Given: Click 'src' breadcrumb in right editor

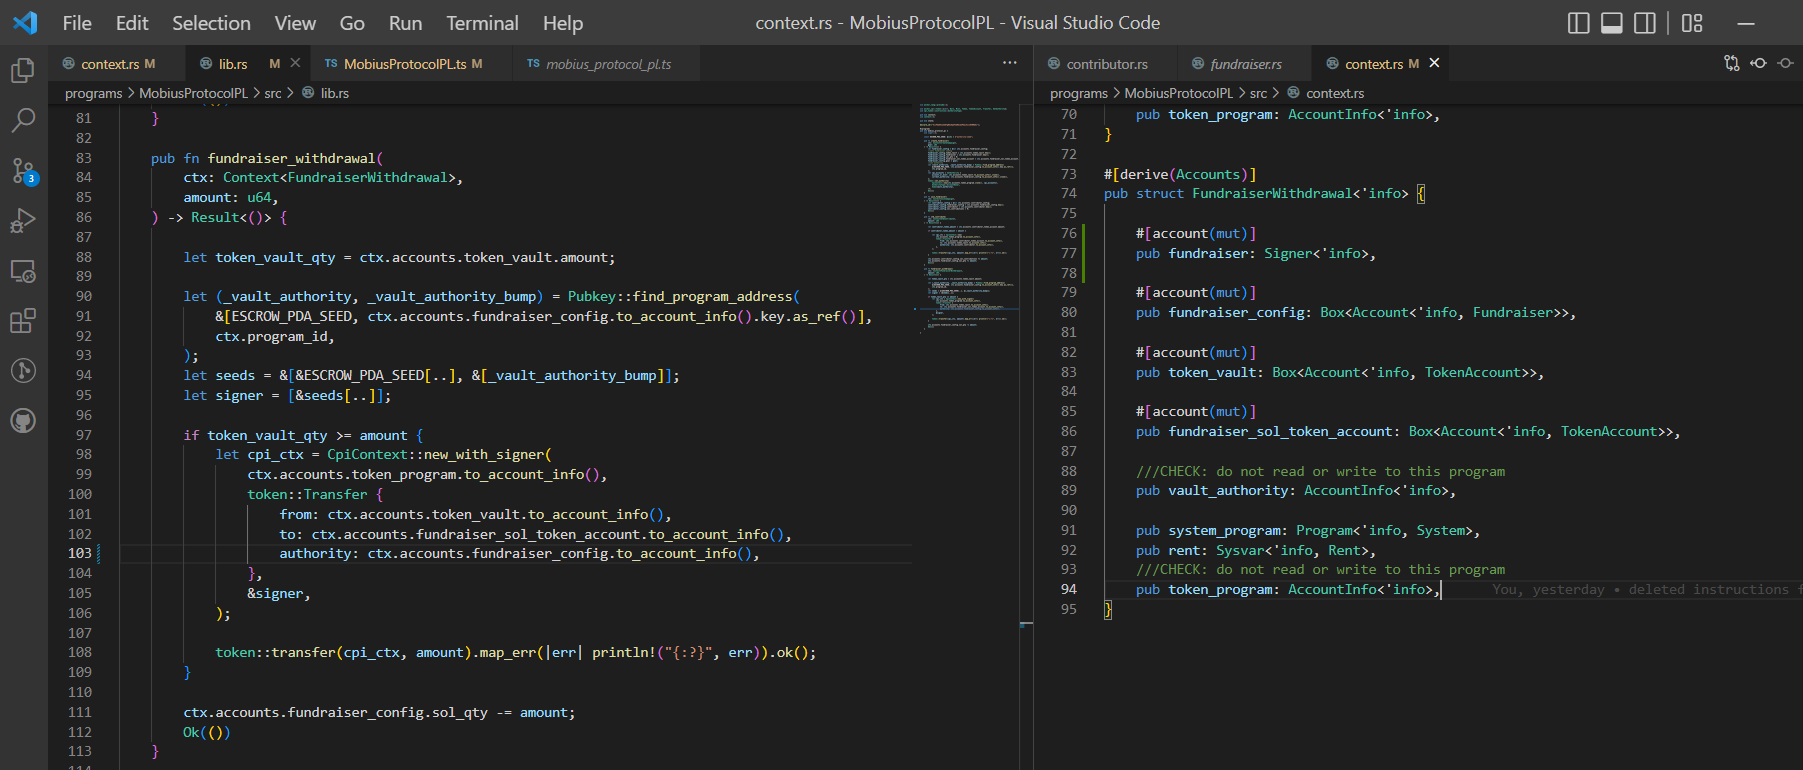Looking at the screenshot, I should (1258, 93).
